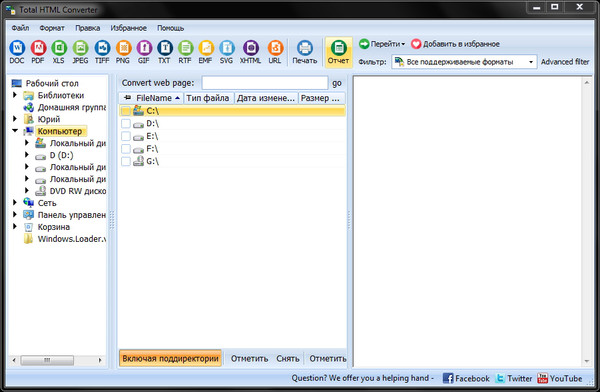Focus the Convert web page field
Screen dimensions: 600x392
(265, 83)
